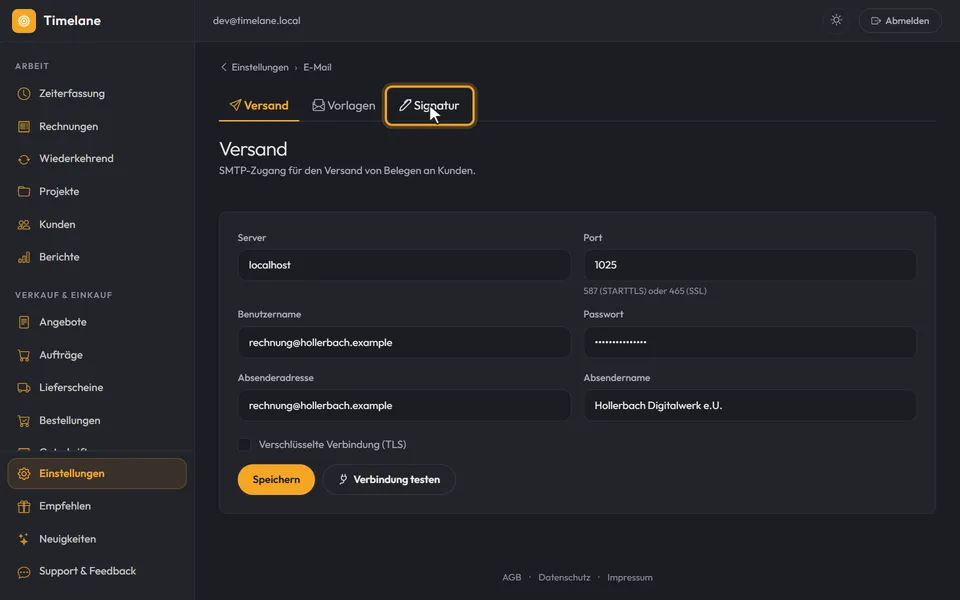Viewport: 960px width, 600px height.
Task: Click into the Passwort field
Action: point(750,342)
